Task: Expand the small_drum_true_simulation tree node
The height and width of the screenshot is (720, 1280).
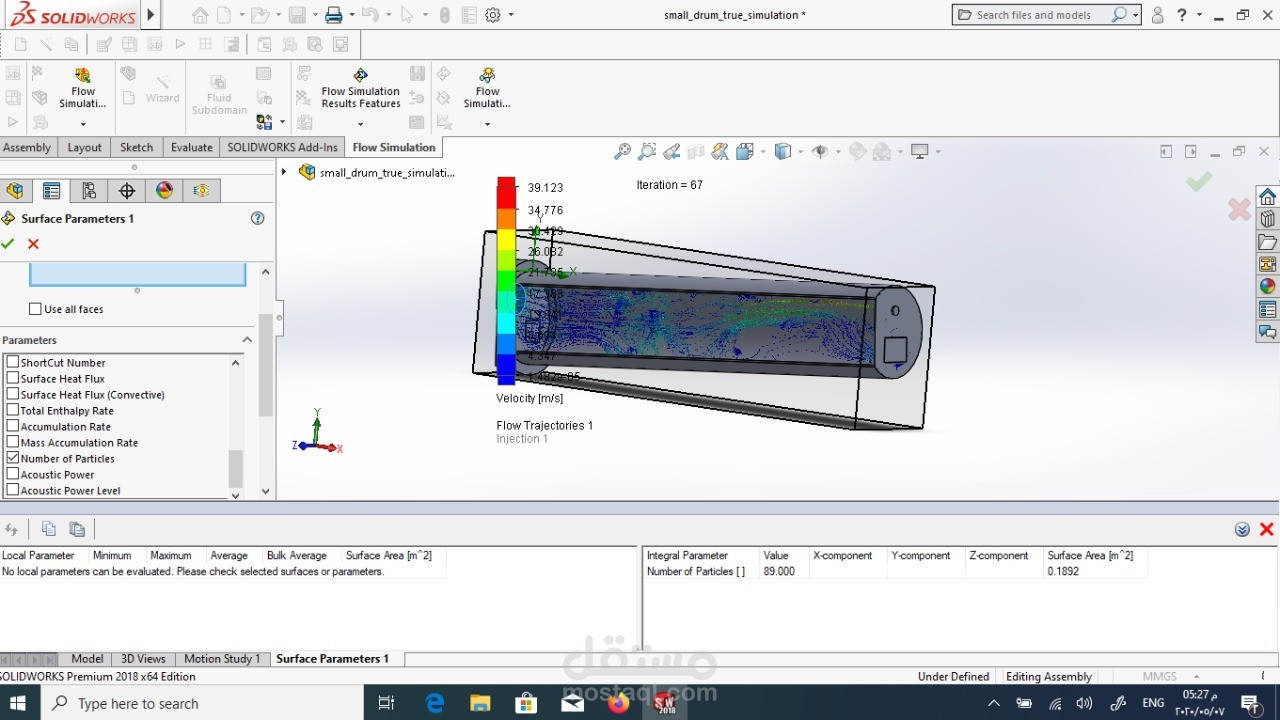Action: 284,172
